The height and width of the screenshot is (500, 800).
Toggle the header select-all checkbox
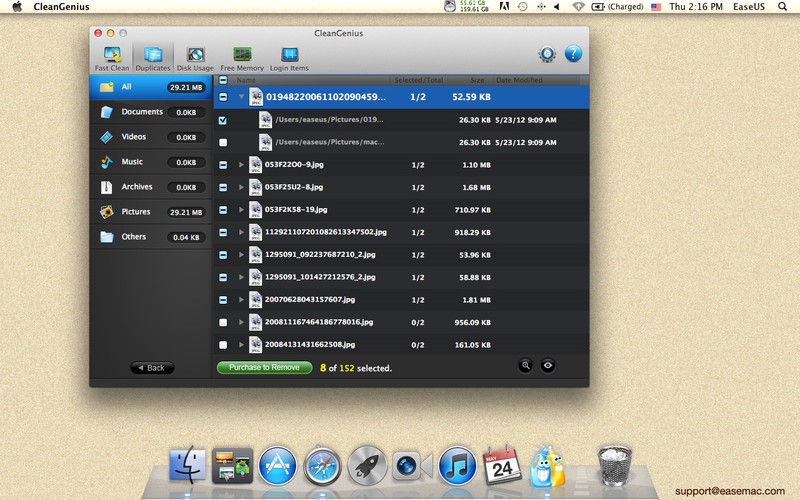point(223,80)
